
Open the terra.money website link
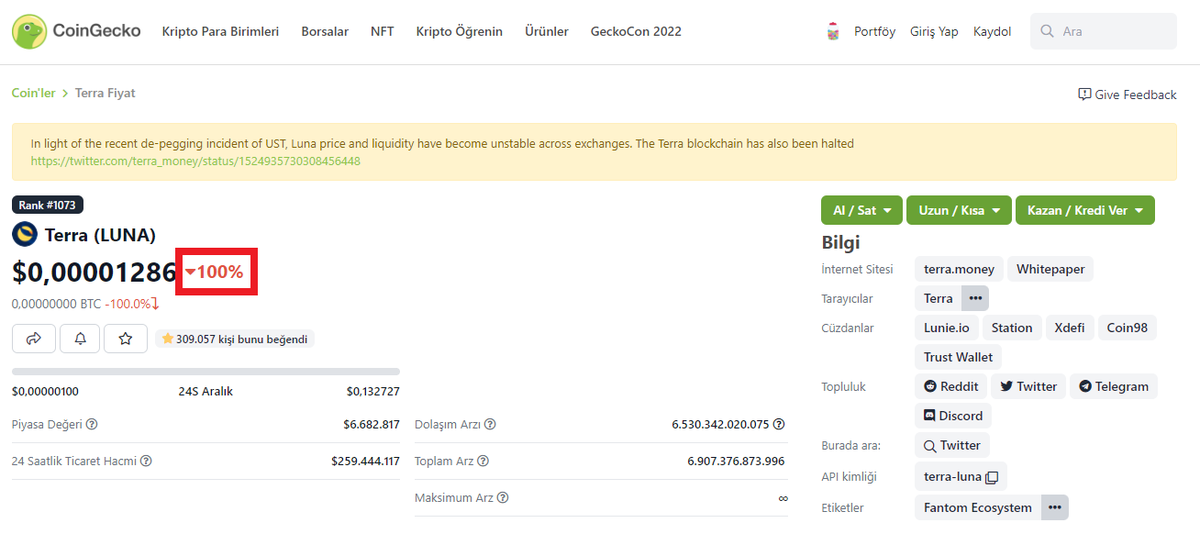(959, 269)
